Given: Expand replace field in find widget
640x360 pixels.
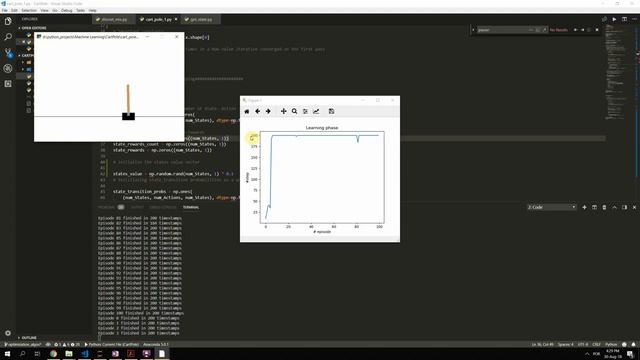Looking at the screenshot, I should pos(473,30).
